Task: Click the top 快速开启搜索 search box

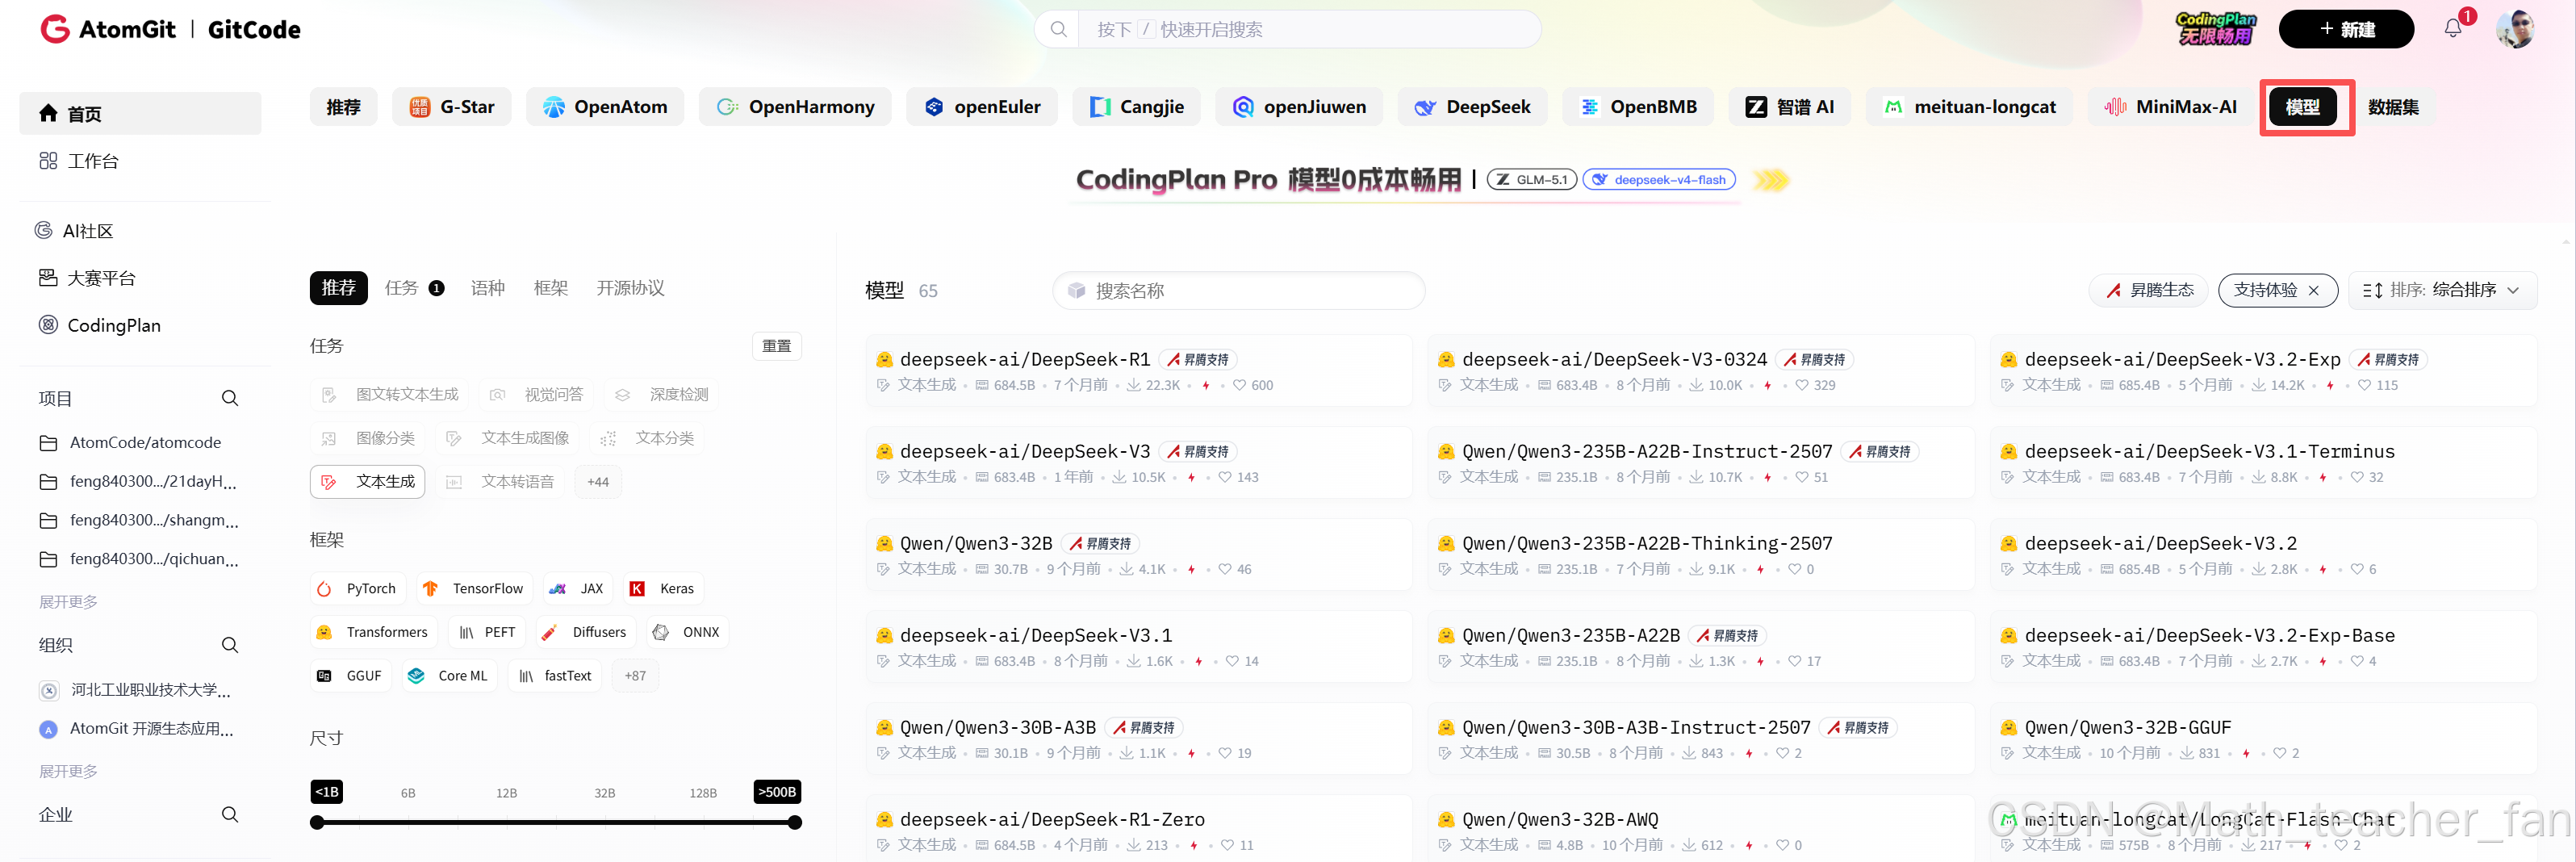Action: pyautogui.click(x=1287, y=29)
